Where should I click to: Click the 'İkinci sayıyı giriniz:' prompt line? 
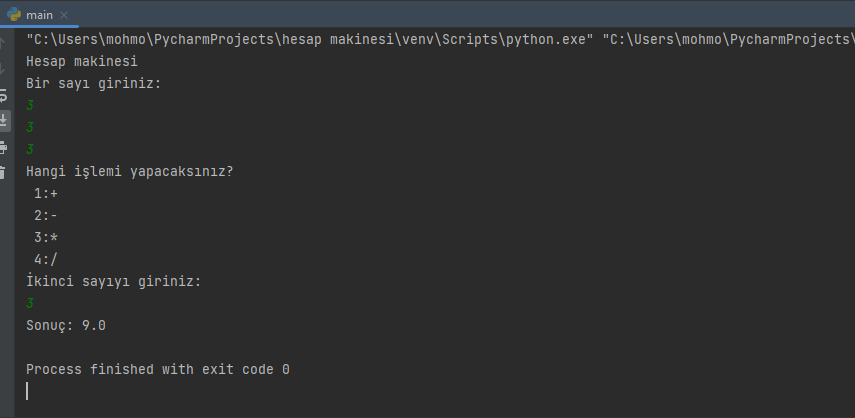click(x=113, y=281)
